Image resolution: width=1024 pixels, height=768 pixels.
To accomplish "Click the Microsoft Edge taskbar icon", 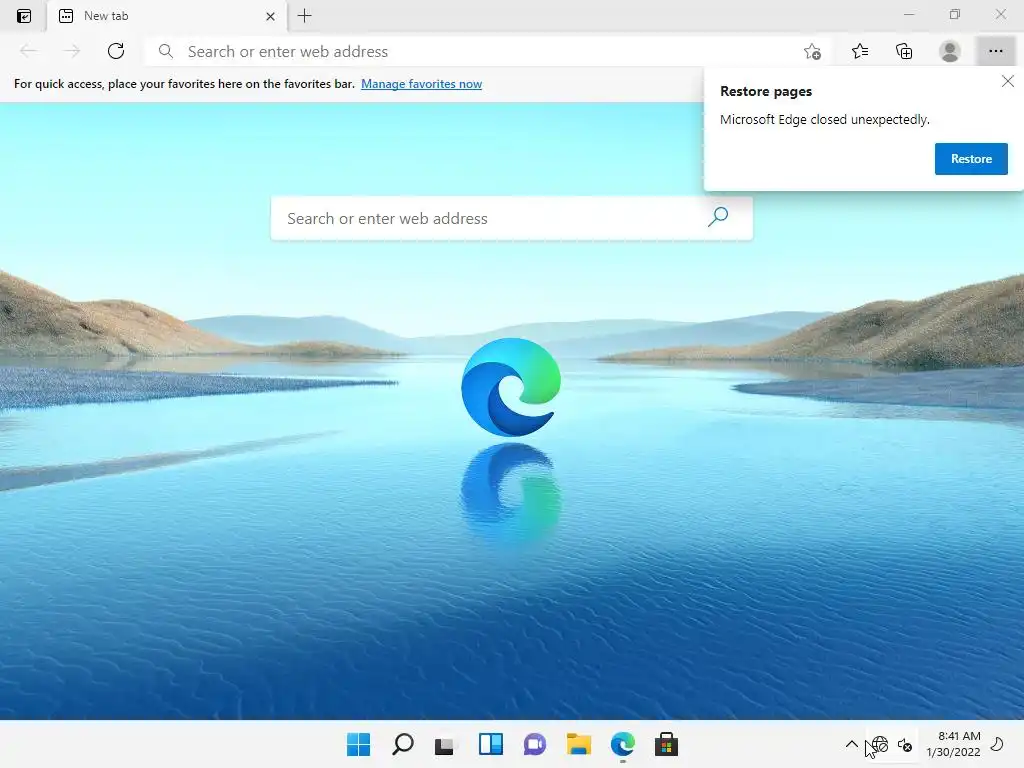I will click(623, 744).
